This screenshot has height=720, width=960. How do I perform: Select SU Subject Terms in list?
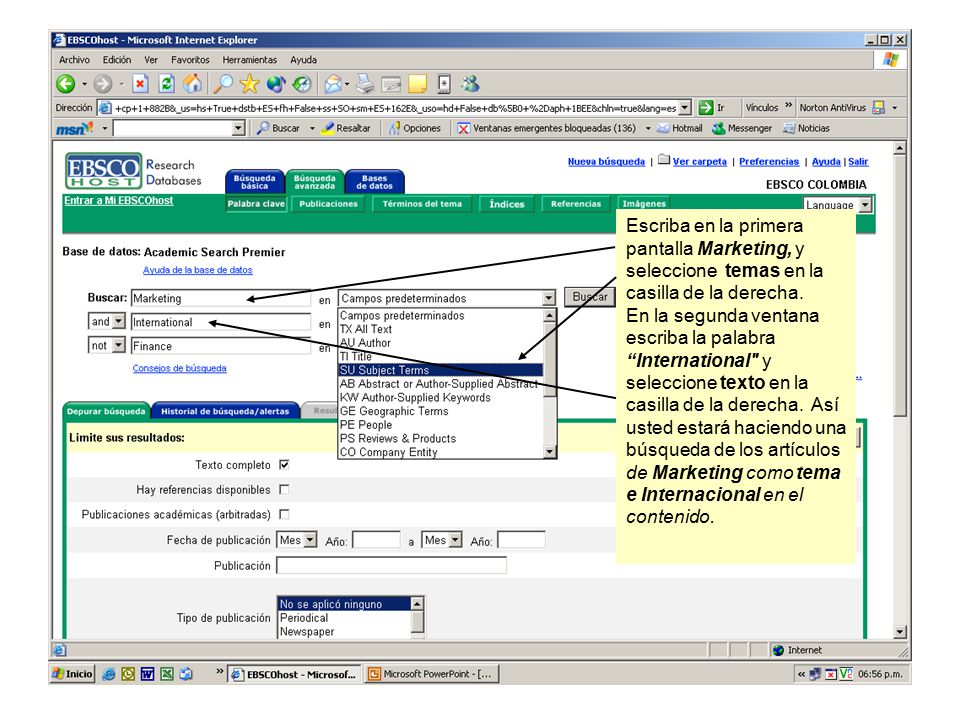(x=440, y=370)
